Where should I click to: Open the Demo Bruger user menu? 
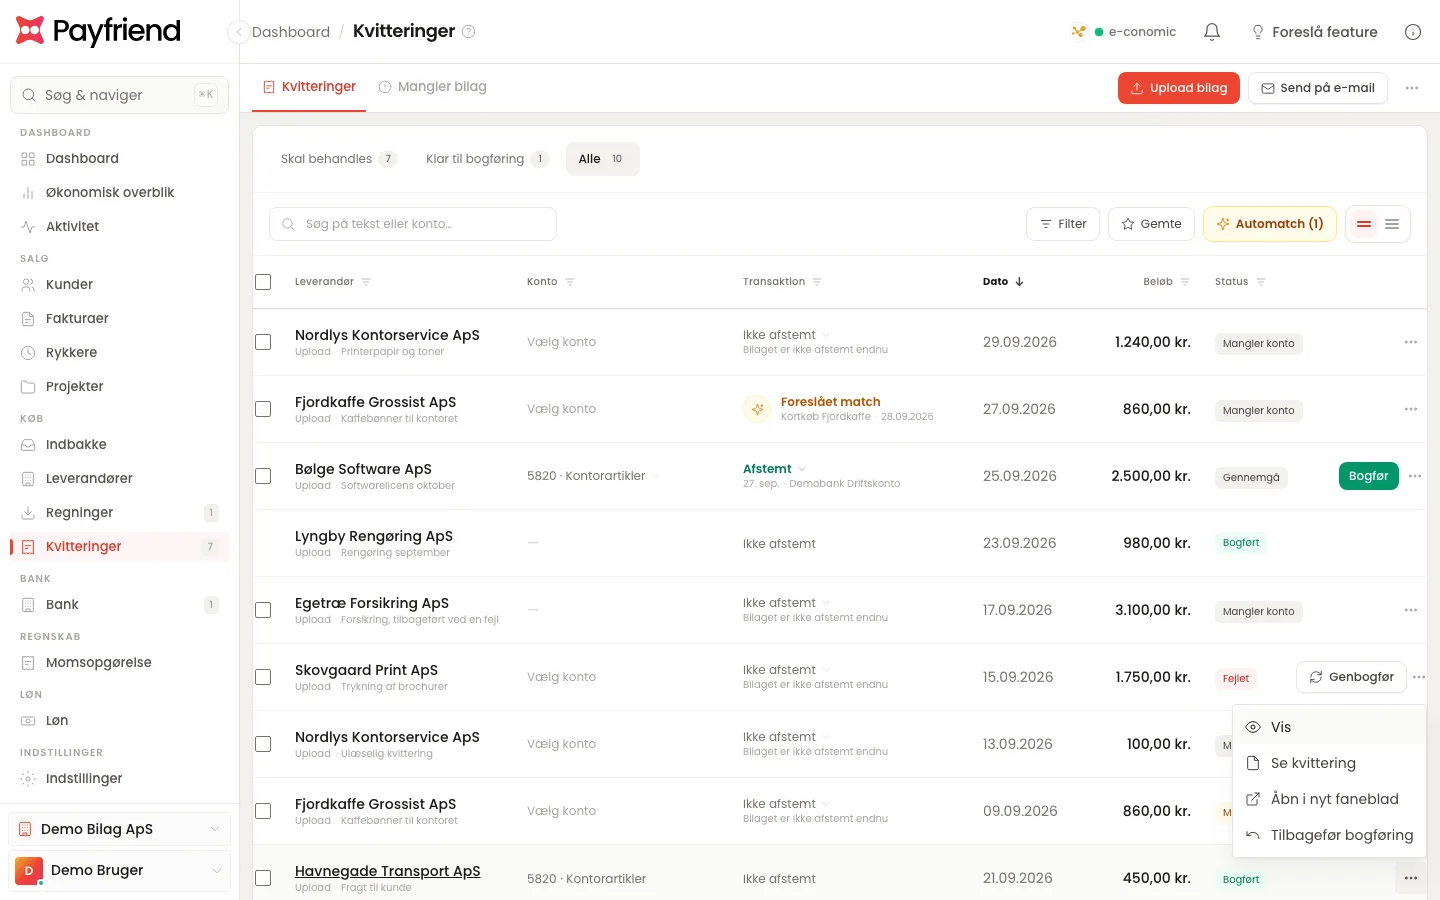[x=120, y=871]
